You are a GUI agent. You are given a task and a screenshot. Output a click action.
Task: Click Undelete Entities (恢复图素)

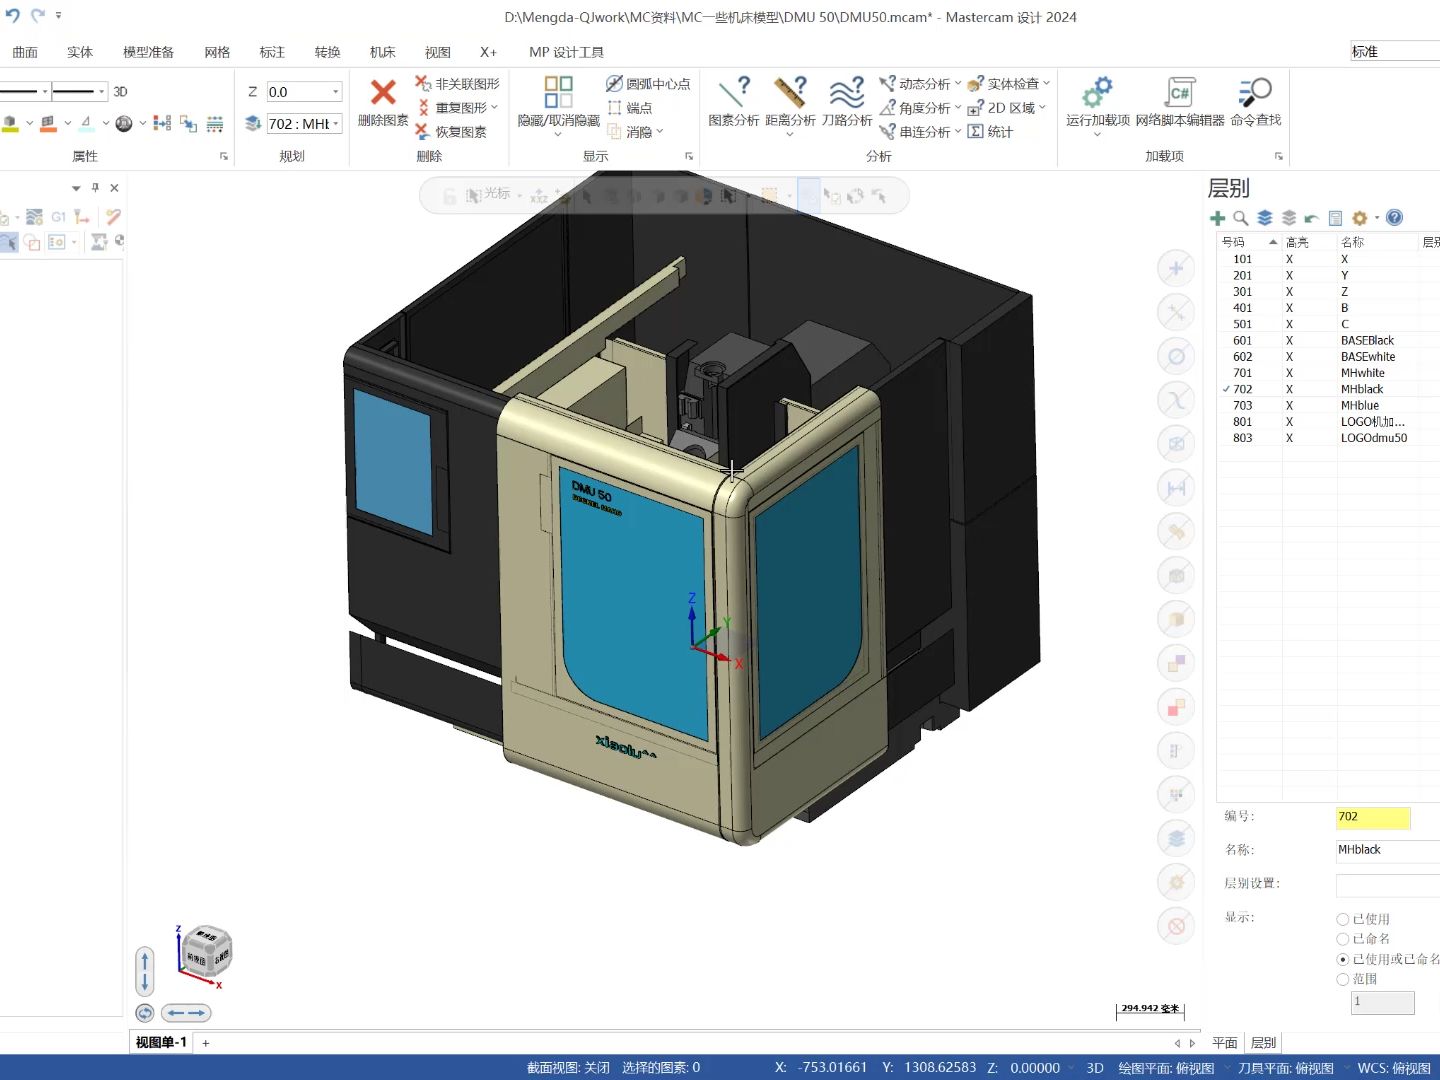451,132
